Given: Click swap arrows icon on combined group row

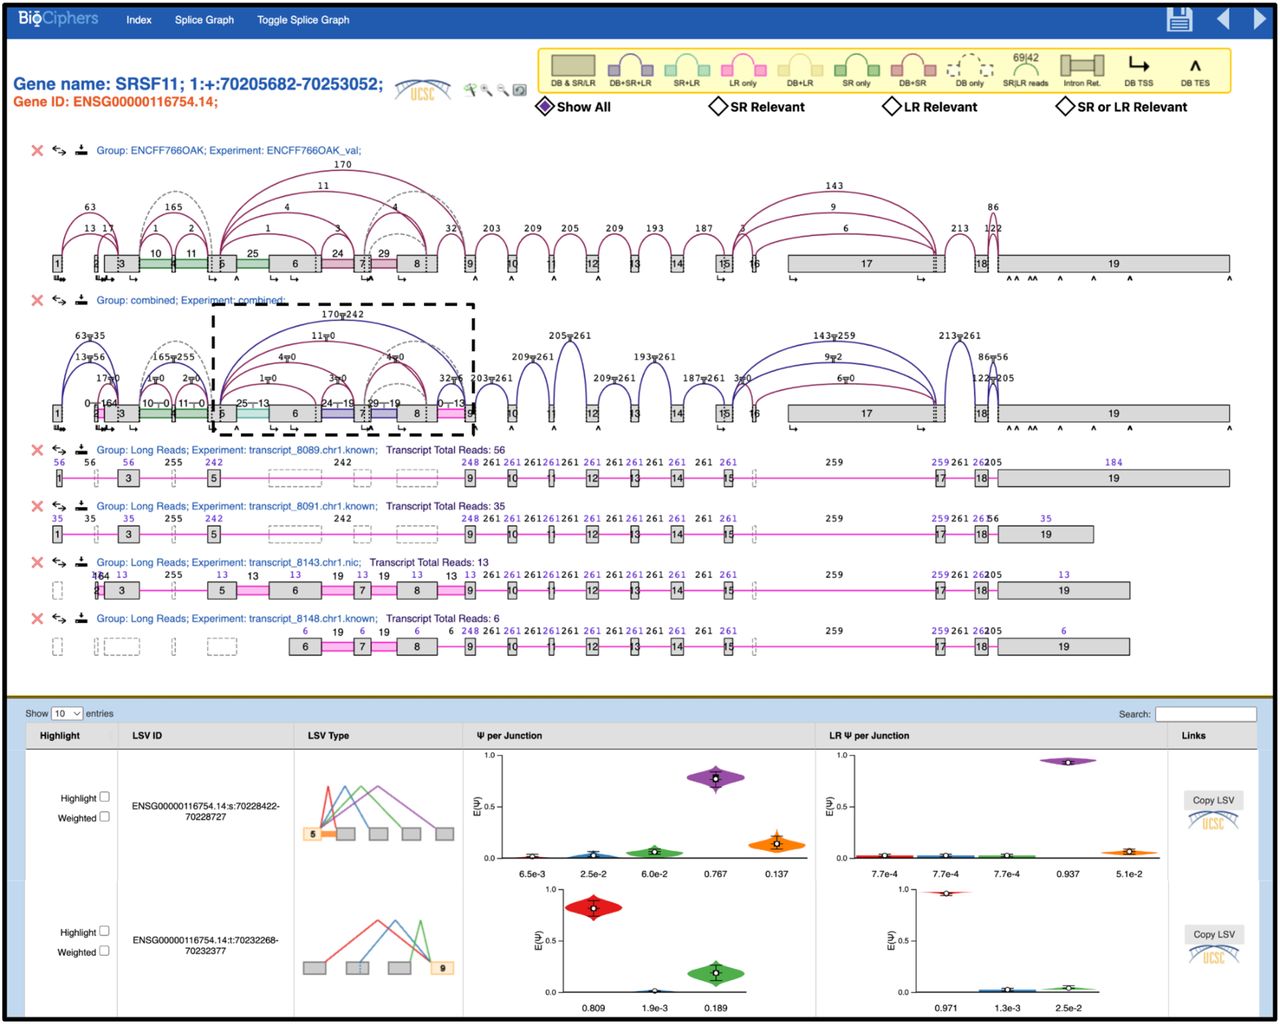Looking at the screenshot, I should pyautogui.click(x=59, y=300).
